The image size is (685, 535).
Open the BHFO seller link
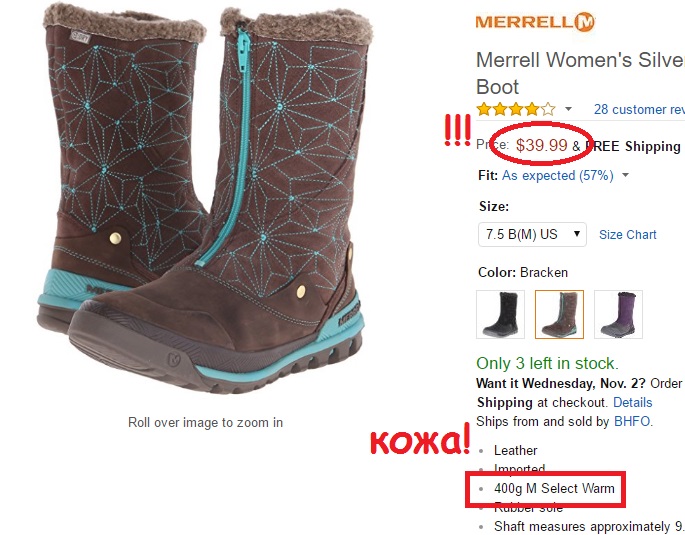coord(632,421)
